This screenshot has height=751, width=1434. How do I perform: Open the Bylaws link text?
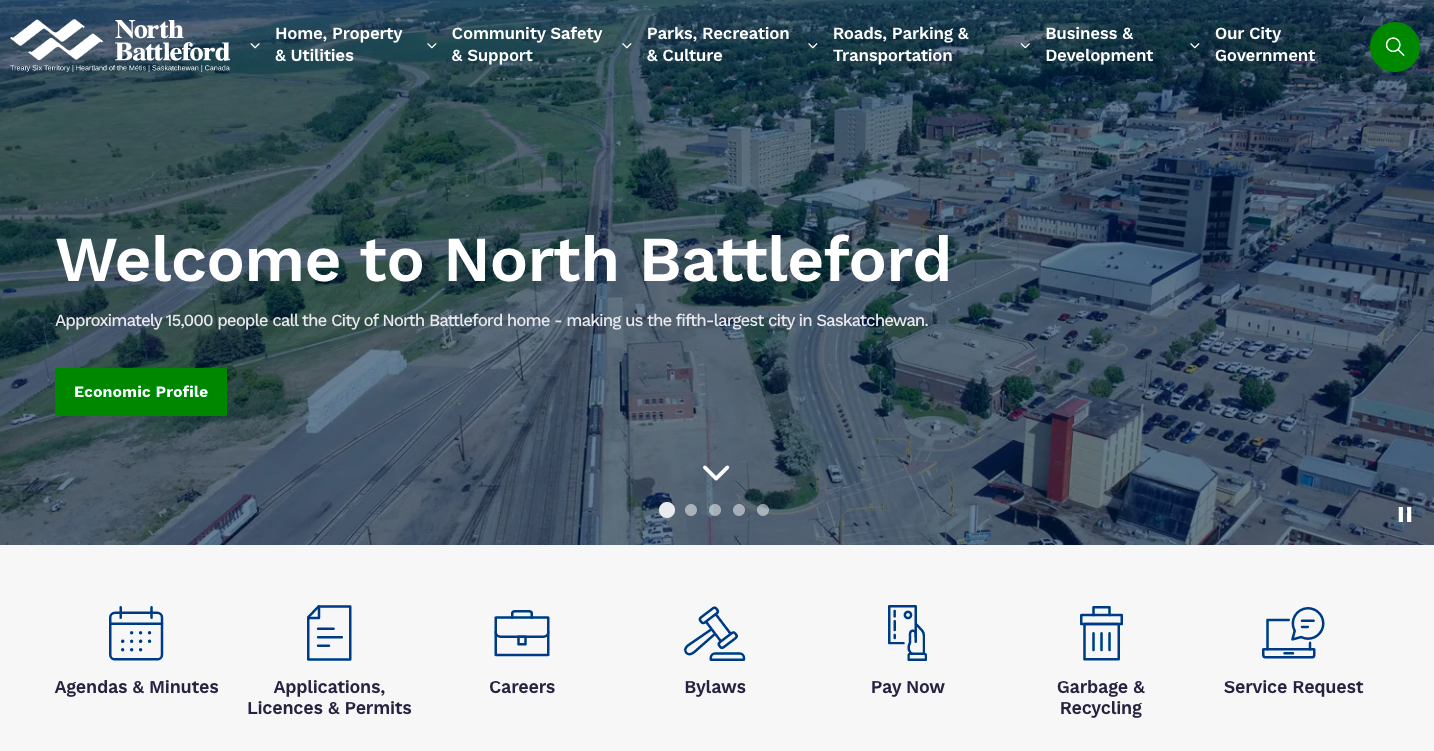pyautogui.click(x=715, y=687)
